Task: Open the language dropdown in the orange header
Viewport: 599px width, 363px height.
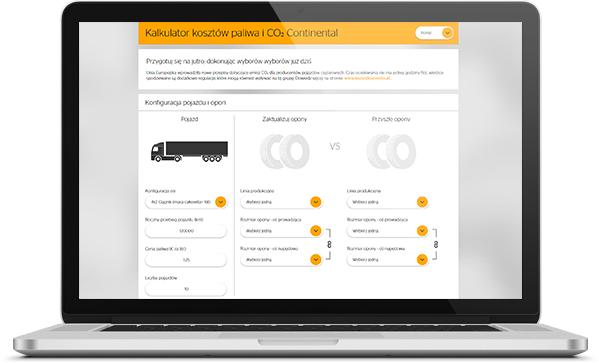Action: [x=434, y=33]
